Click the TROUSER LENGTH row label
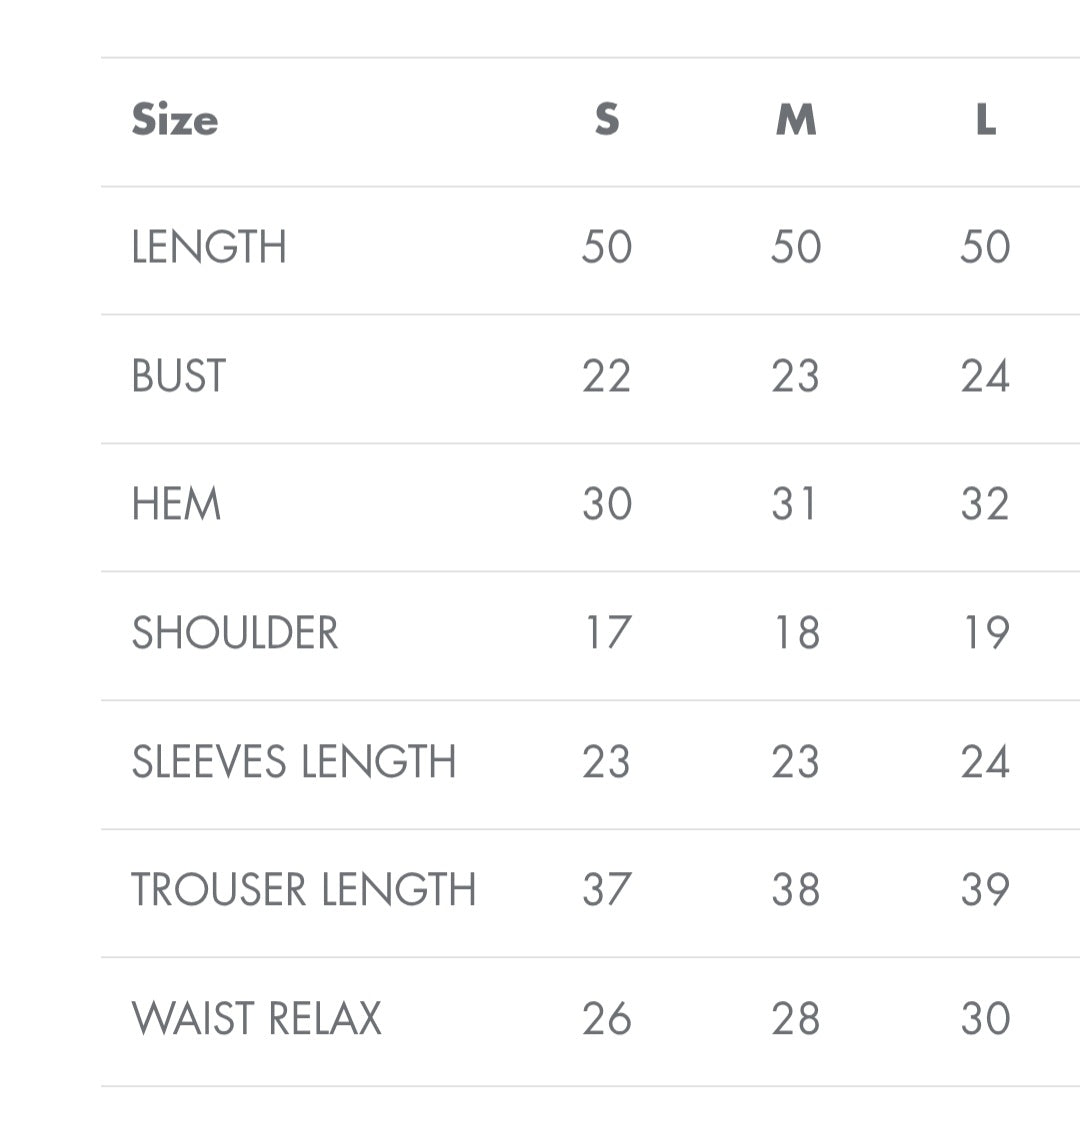This screenshot has width=1080, height=1137. point(304,890)
